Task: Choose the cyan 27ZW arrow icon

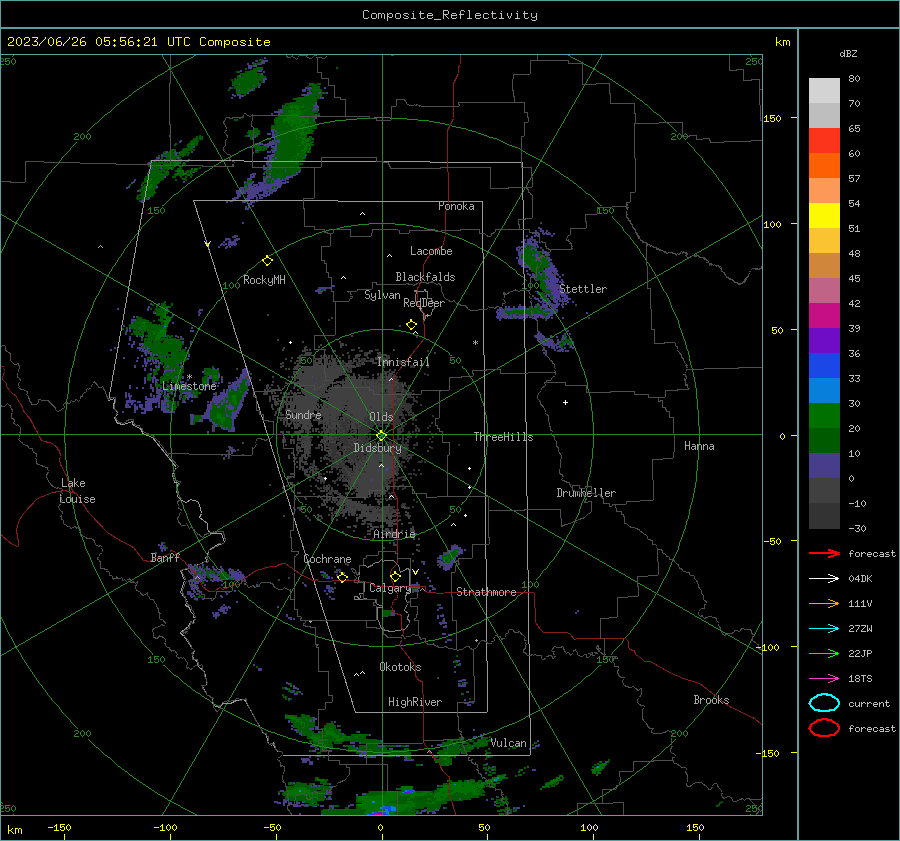Action: [x=824, y=629]
